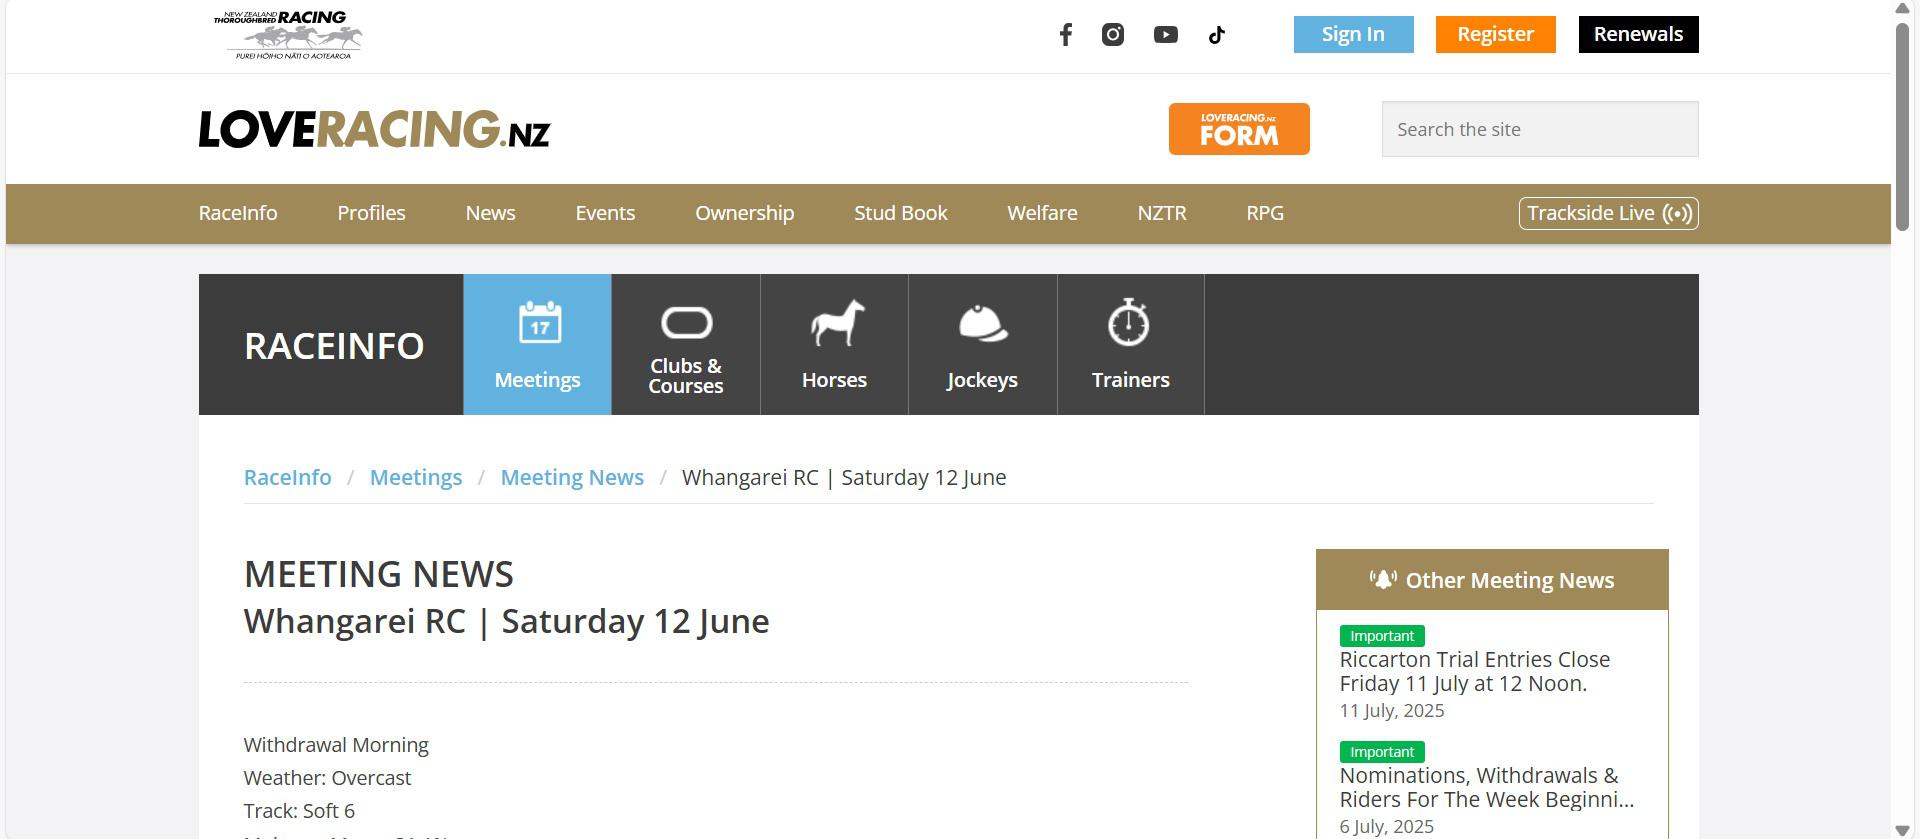Open the Trainers stopwatch icon
The image size is (1920, 839).
(1129, 324)
